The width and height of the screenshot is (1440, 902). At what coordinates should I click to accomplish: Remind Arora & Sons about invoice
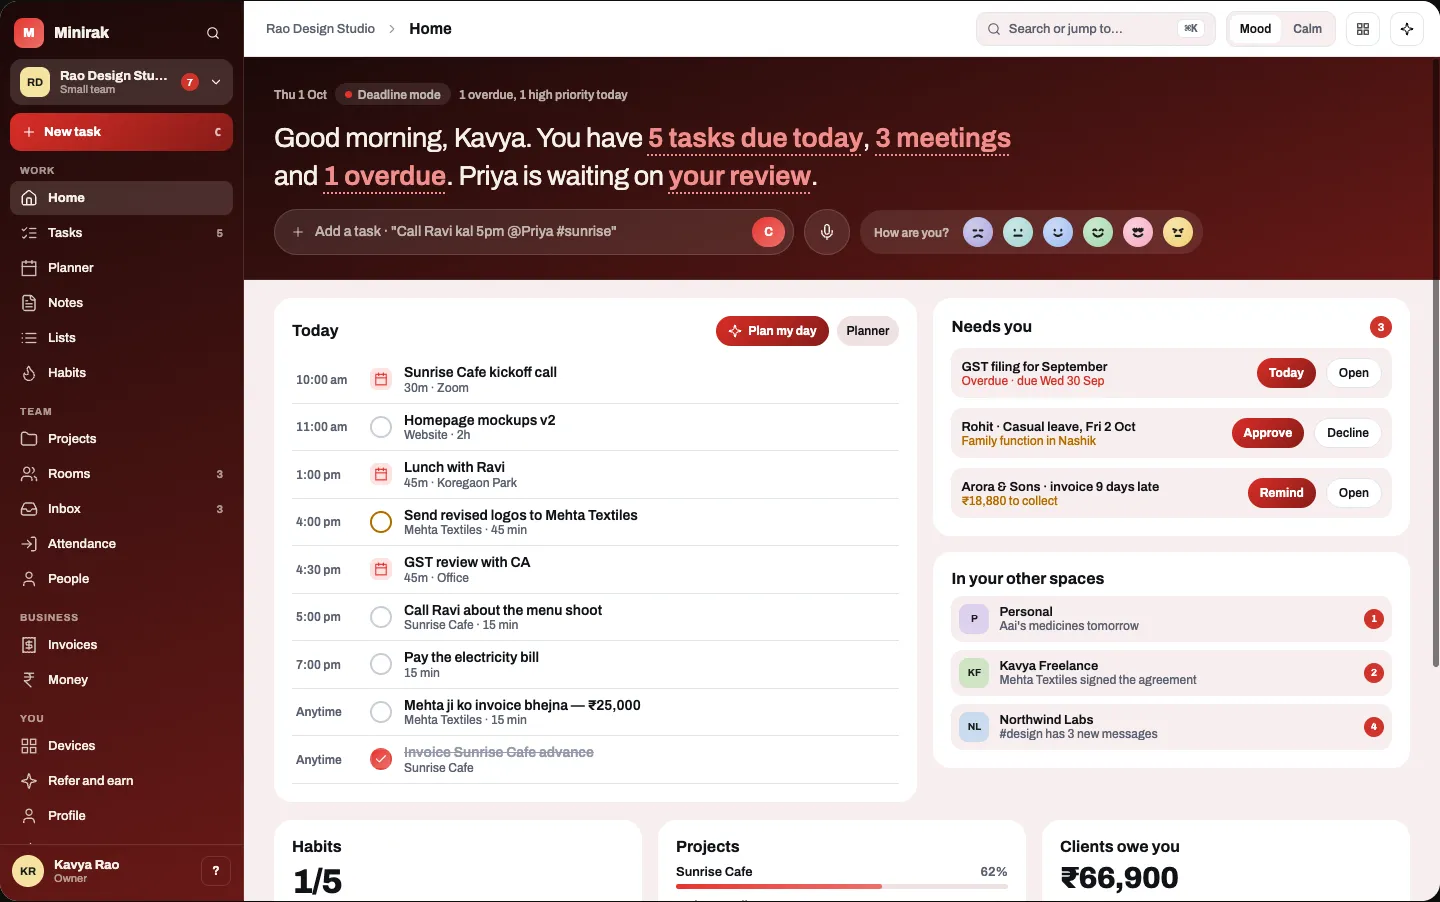(1281, 493)
